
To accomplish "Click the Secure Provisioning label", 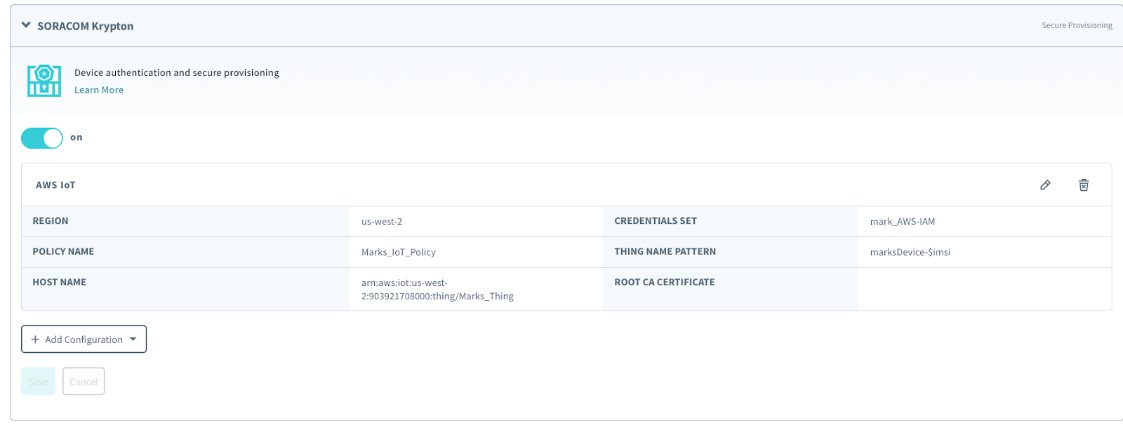I will click(1076, 26).
